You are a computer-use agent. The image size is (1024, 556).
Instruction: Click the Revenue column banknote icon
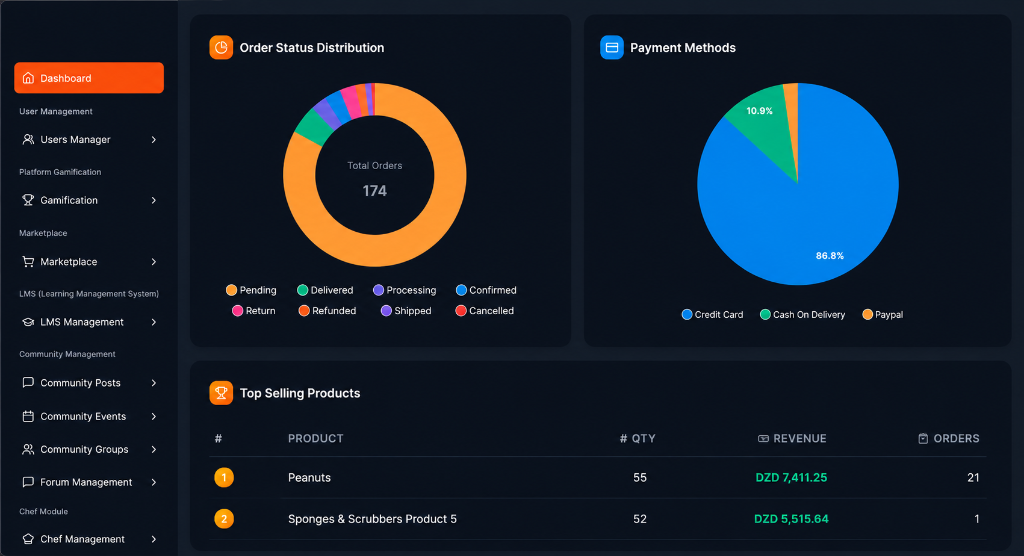(763, 438)
